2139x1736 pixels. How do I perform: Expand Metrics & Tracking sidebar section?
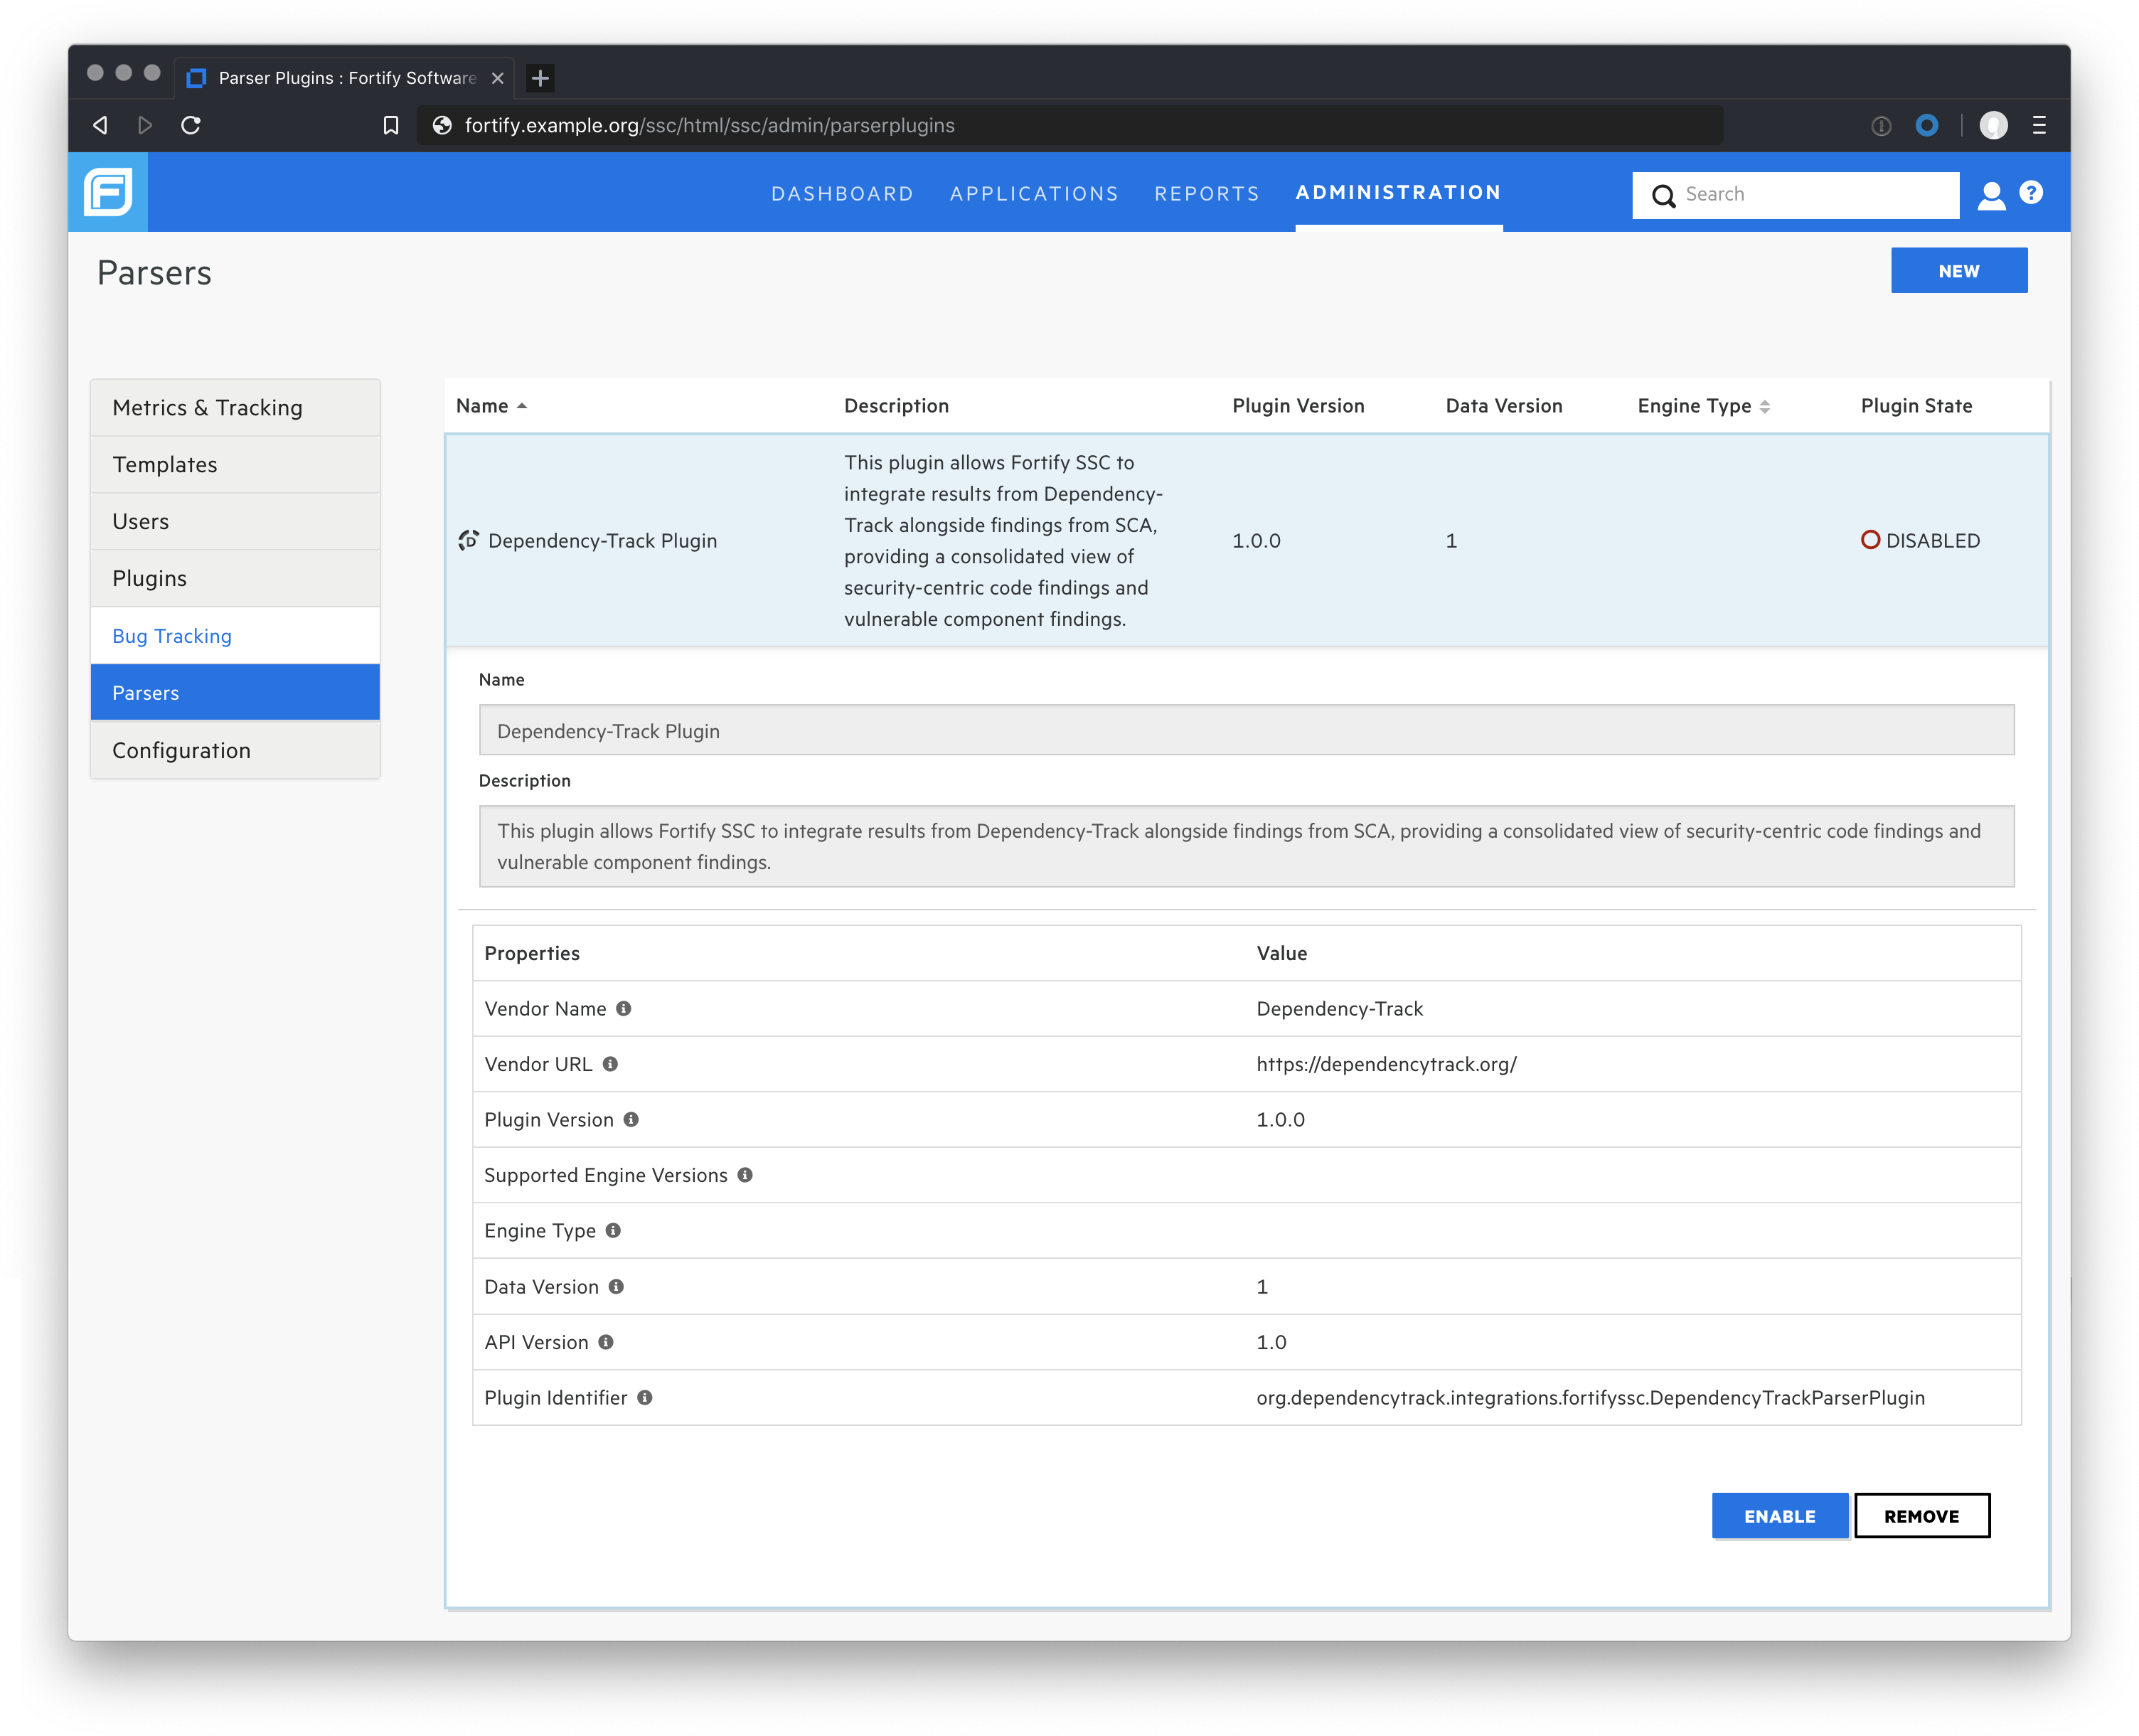235,408
